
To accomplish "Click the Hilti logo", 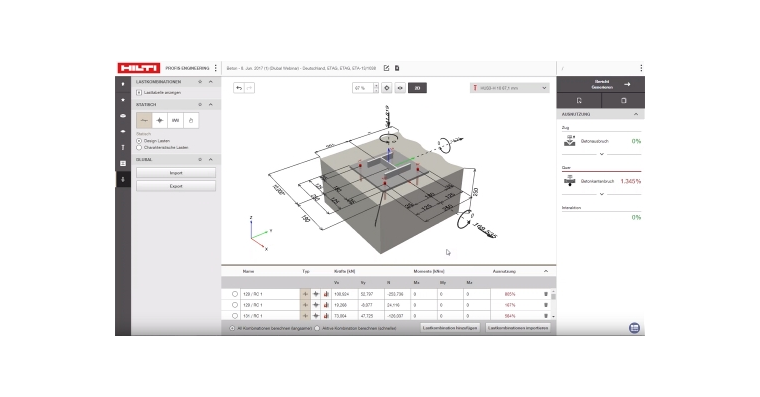I will tap(139, 68).
